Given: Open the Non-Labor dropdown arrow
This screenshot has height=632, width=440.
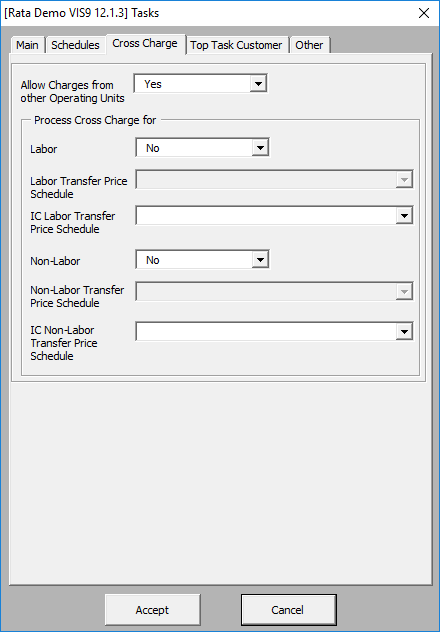Looking at the screenshot, I should [260, 260].
